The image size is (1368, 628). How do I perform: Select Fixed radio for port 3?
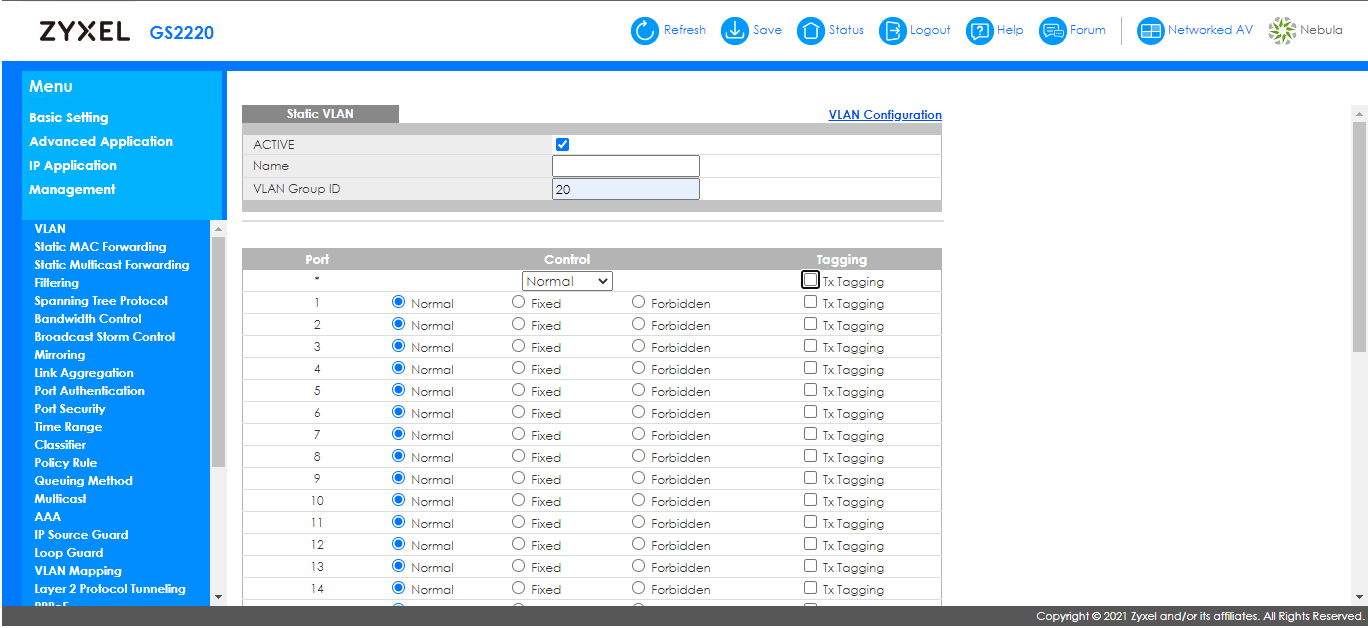[x=518, y=347]
